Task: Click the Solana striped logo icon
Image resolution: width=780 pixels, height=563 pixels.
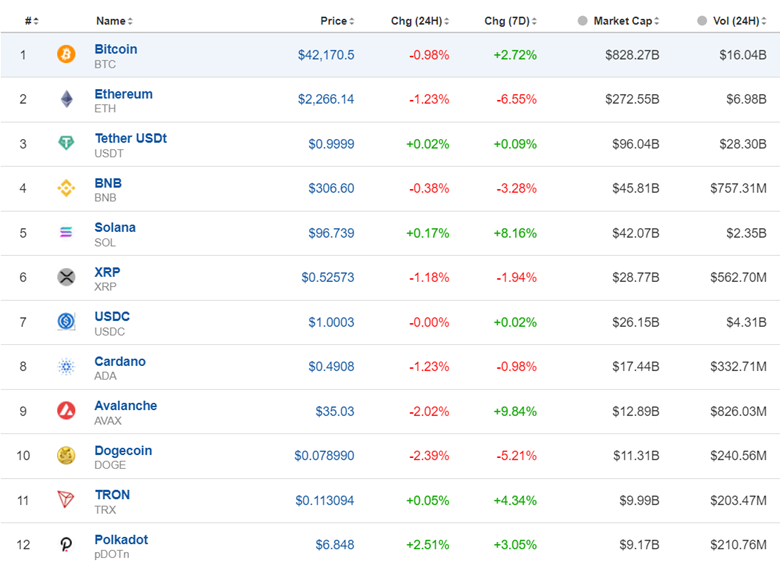Action: coord(66,233)
